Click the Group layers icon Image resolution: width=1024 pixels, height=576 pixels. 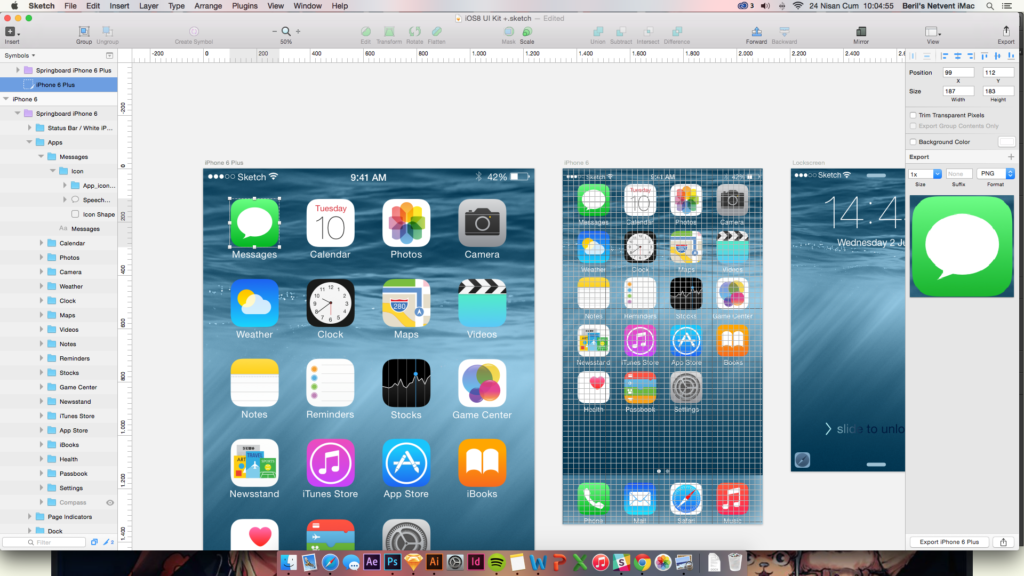point(84,32)
